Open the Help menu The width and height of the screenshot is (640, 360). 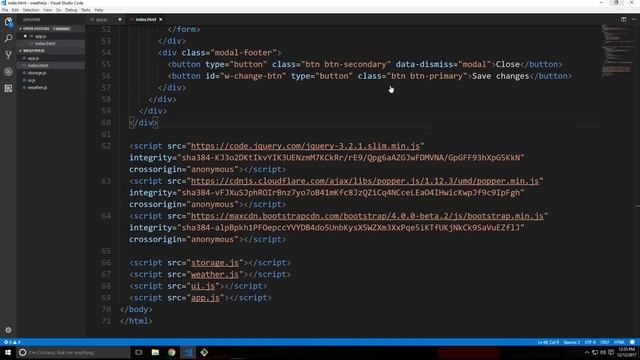99,10
